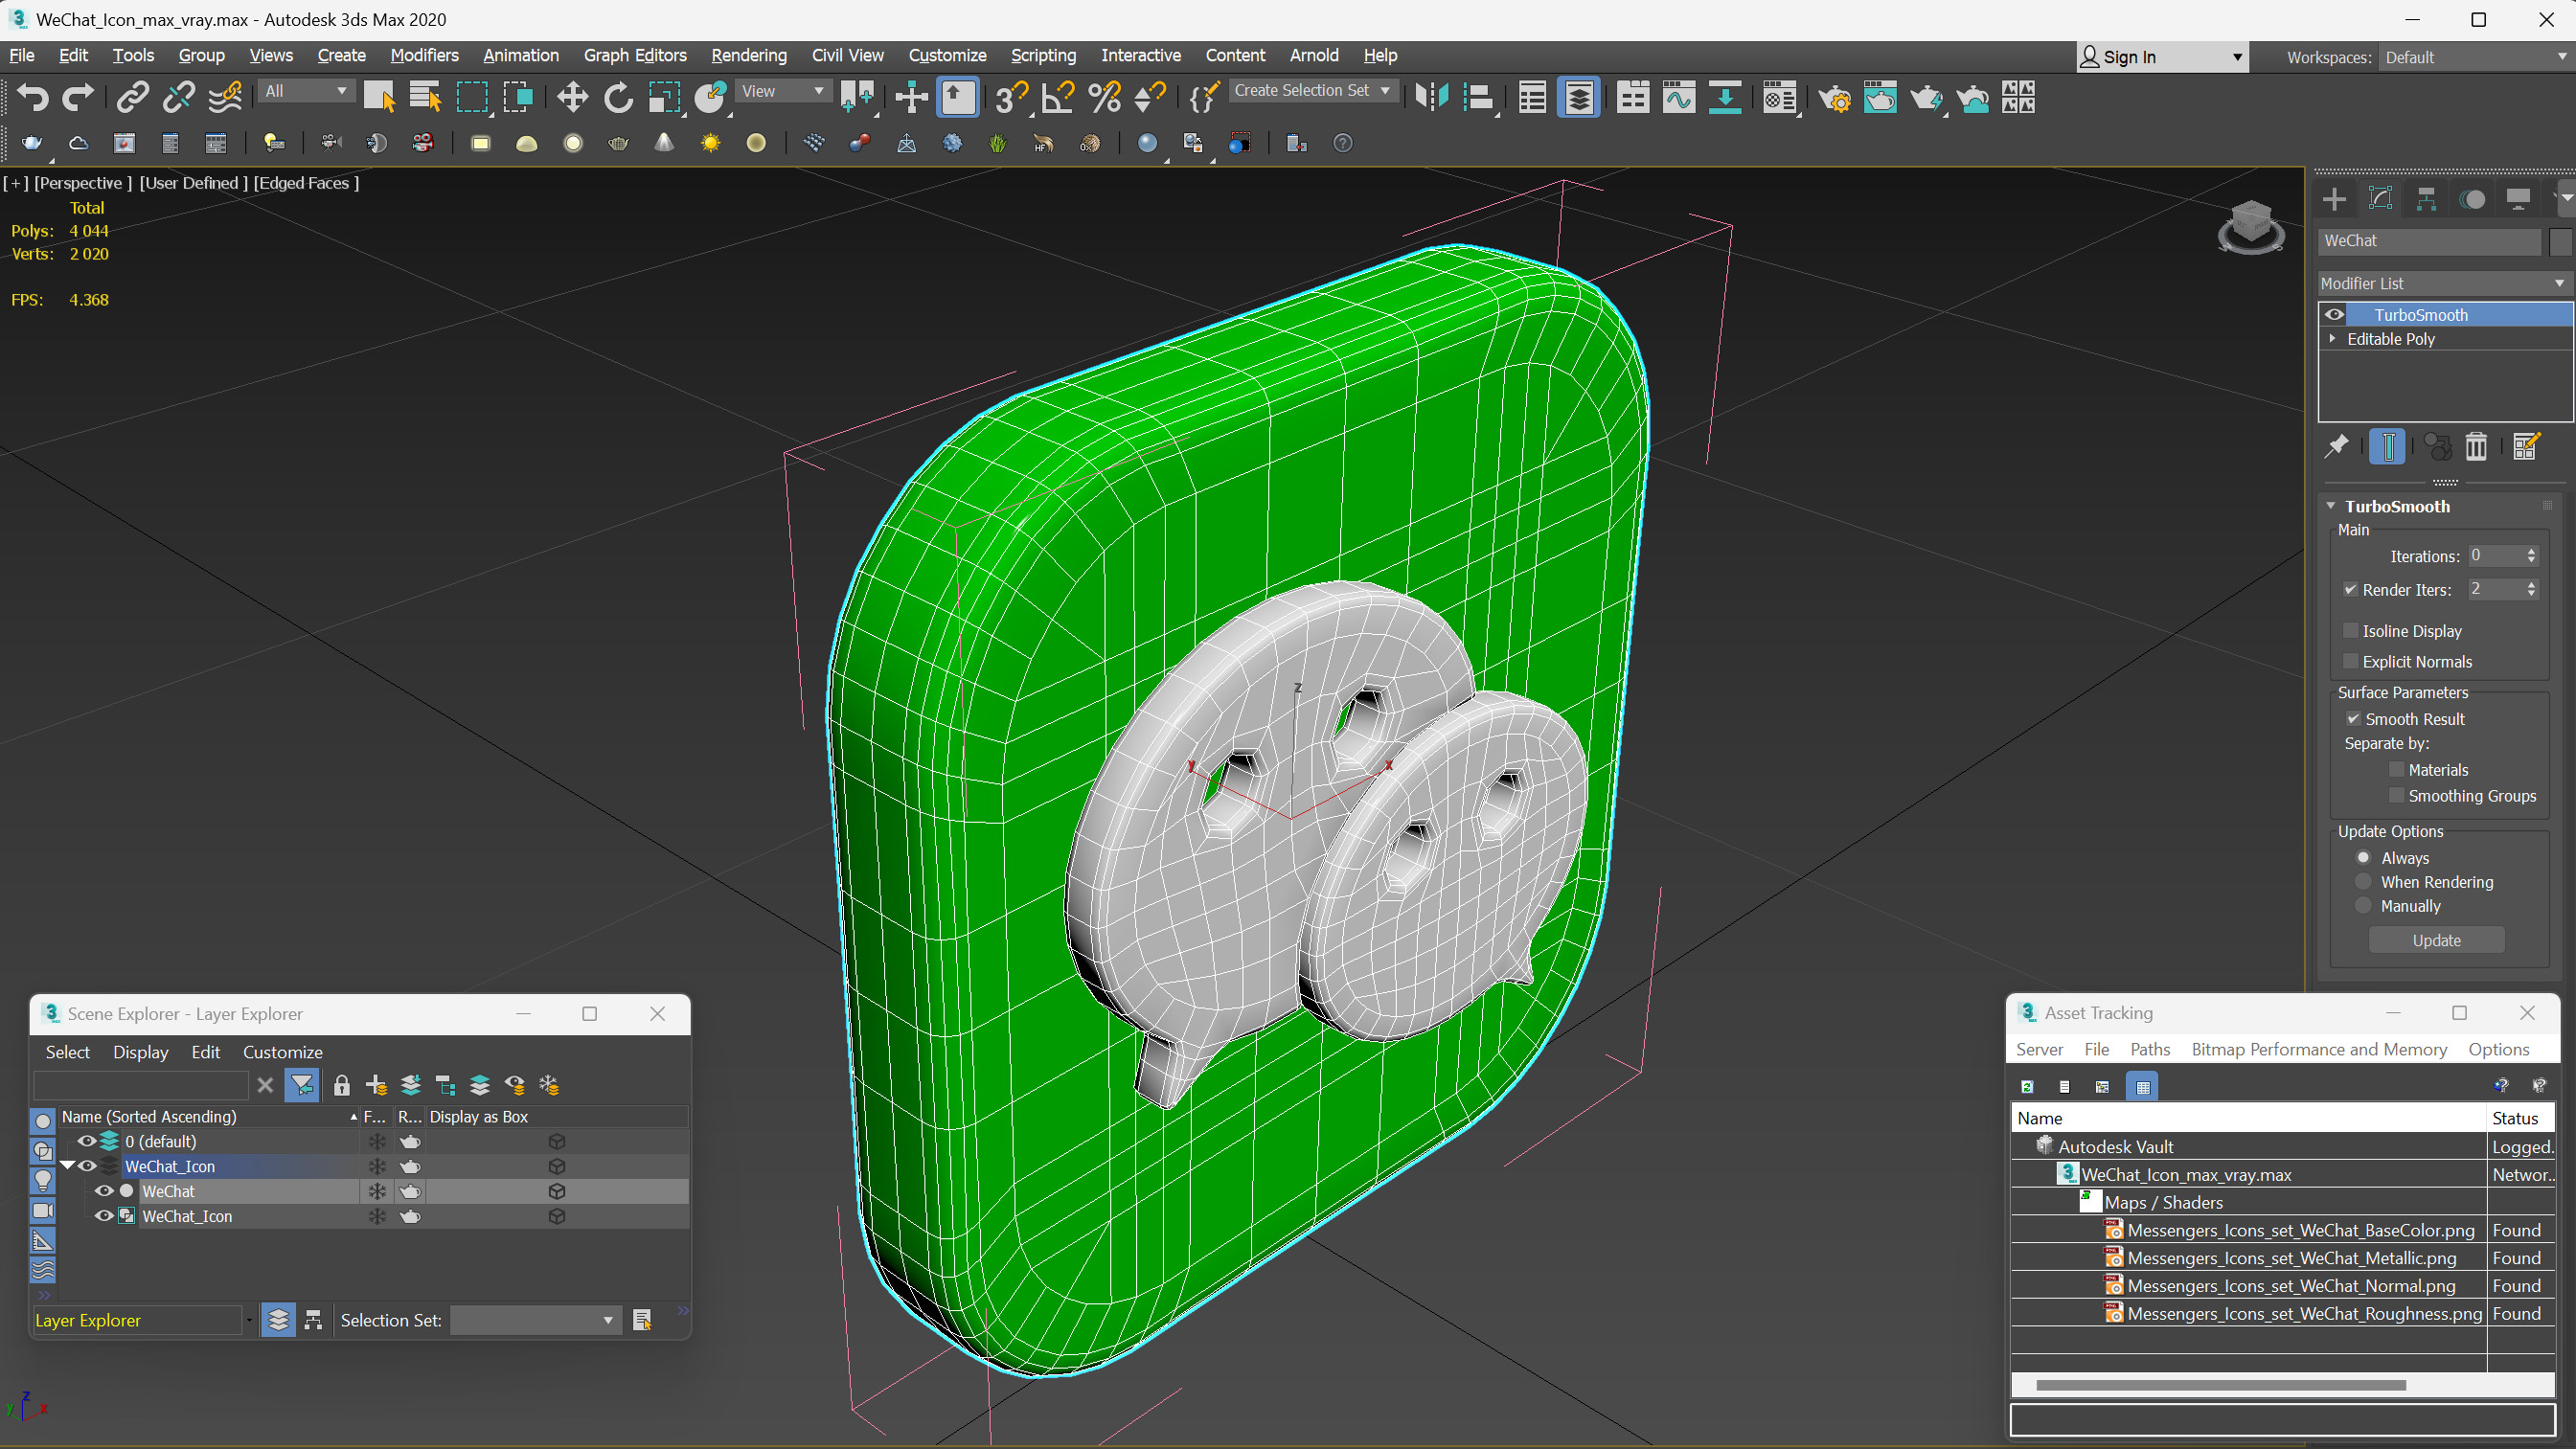2576x1449 pixels.
Task: Switch to the Motion command panel tab
Action: 2472,199
